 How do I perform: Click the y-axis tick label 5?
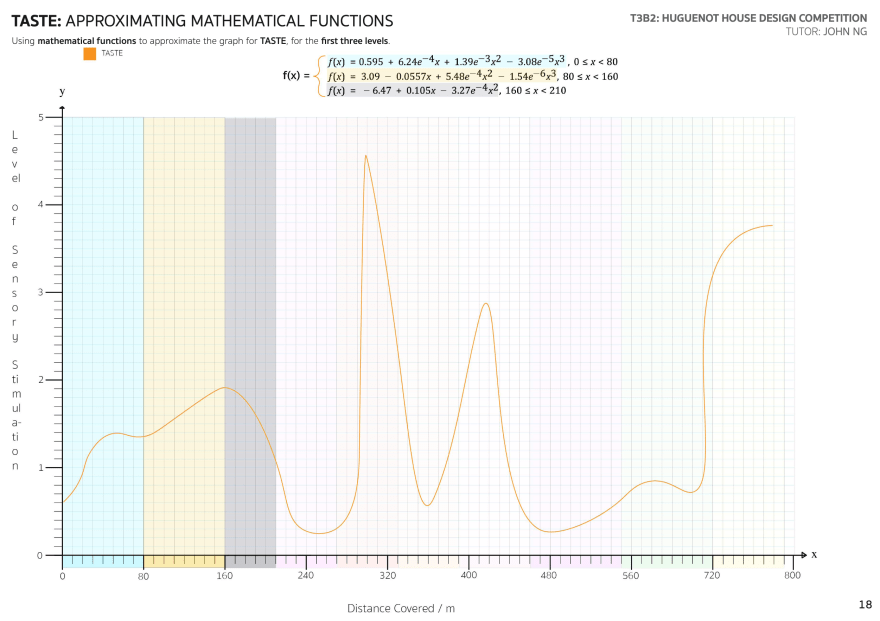click(43, 117)
